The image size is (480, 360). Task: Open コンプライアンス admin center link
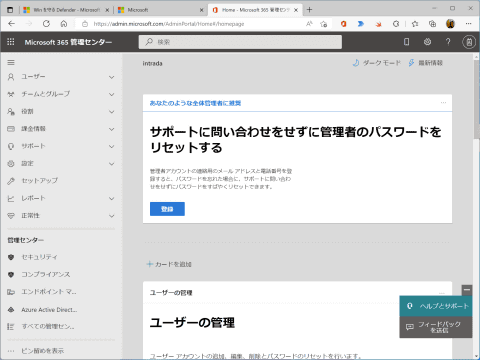coord(46,274)
